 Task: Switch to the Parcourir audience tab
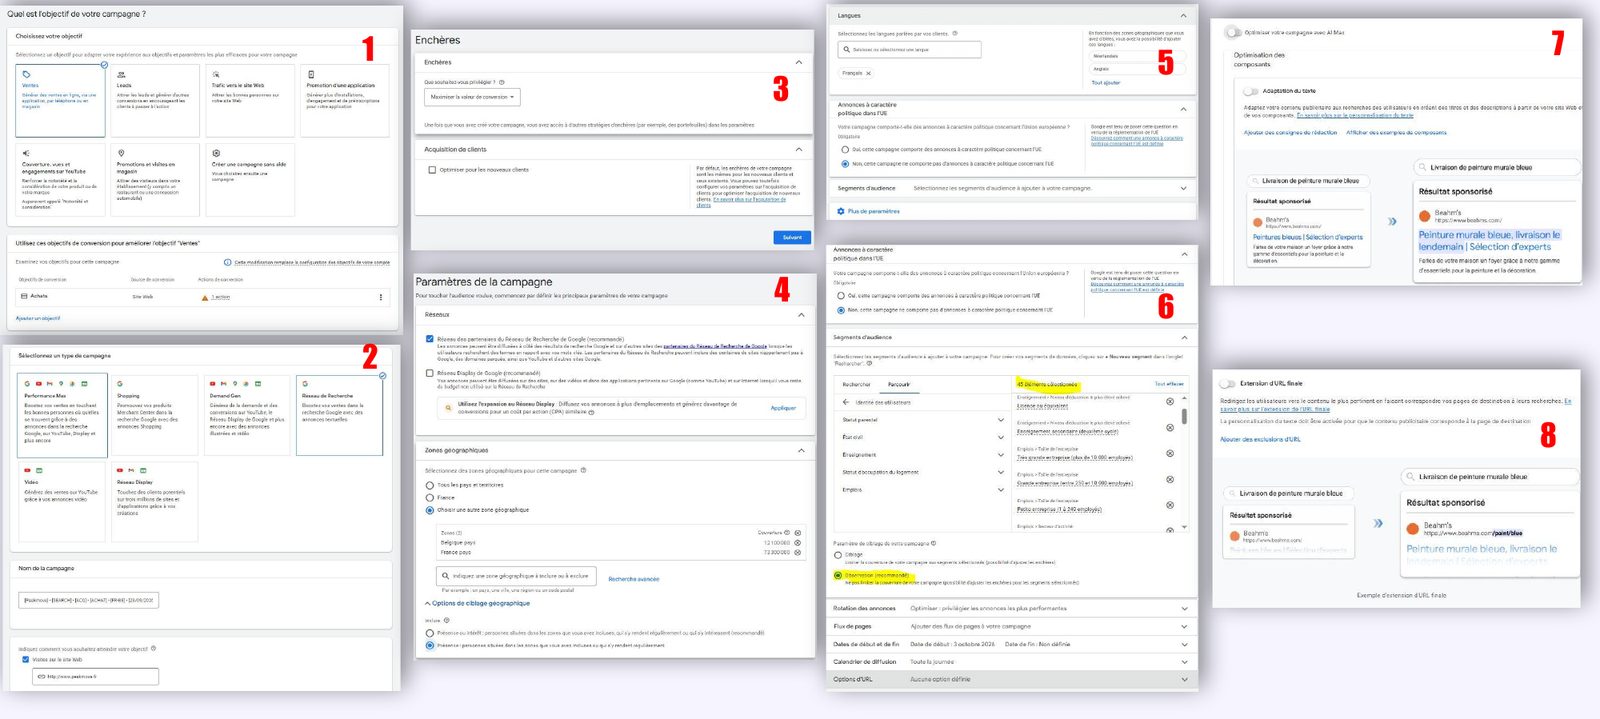click(x=898, y=384)
